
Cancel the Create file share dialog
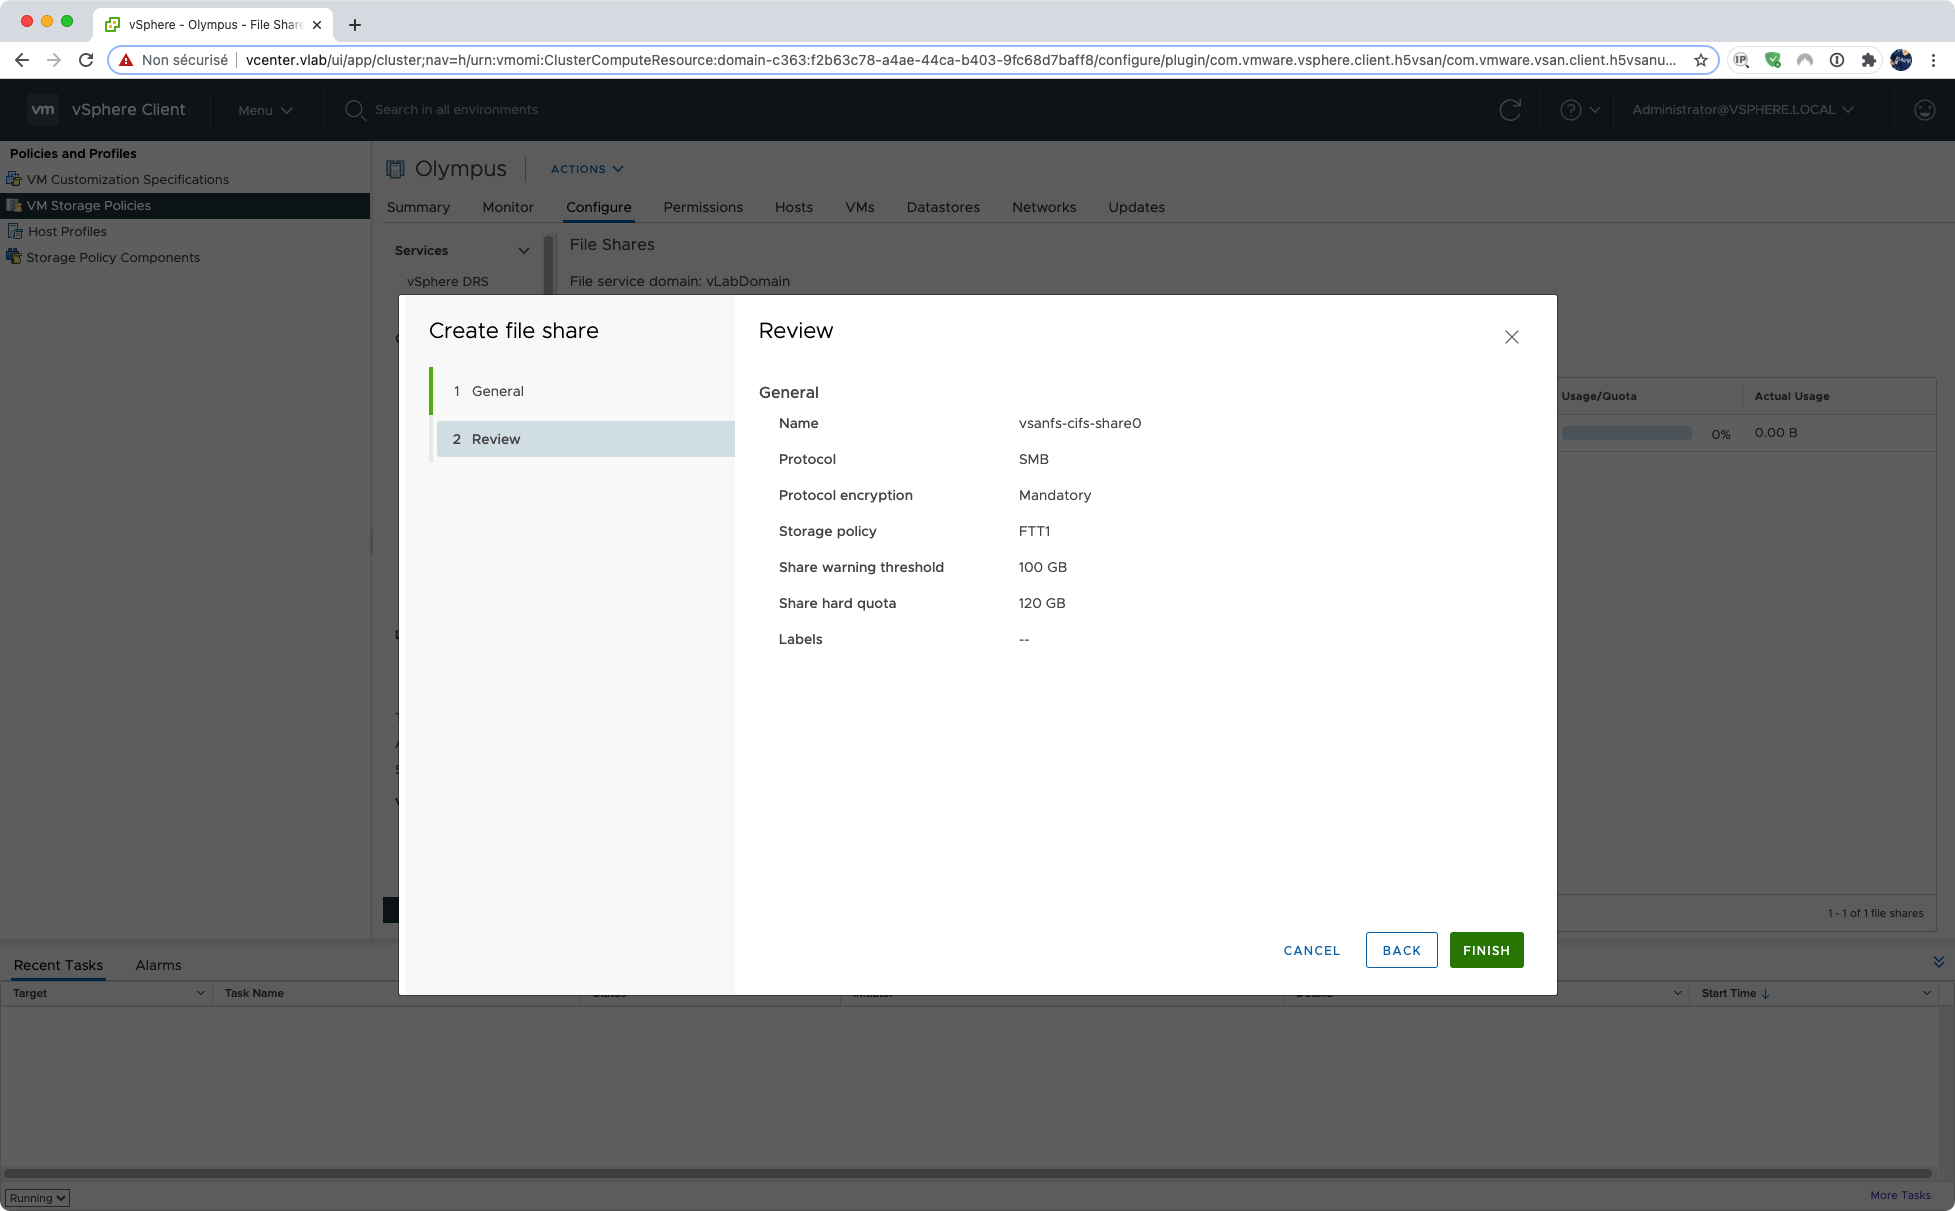[1311, 950]
